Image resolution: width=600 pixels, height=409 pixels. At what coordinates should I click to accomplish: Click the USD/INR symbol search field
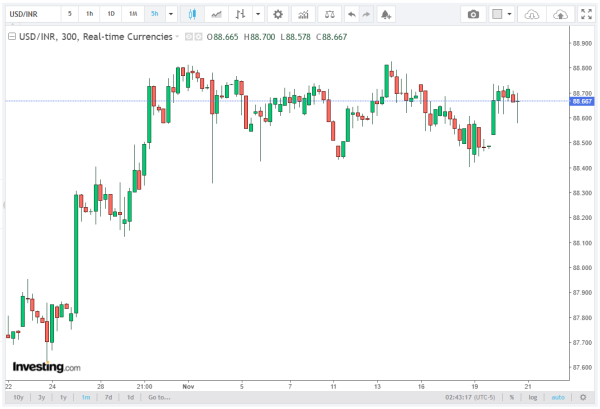click(x=28, y=15)
